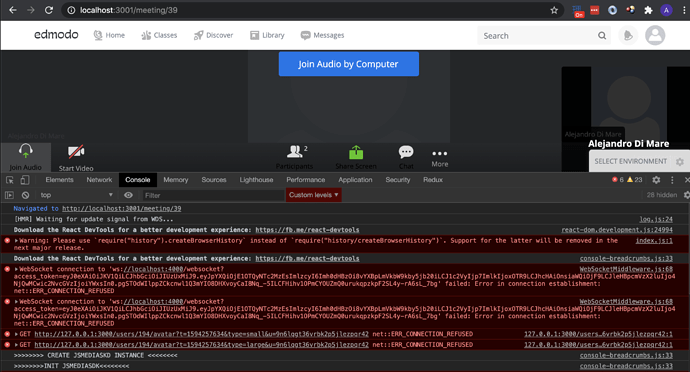Open the notifications bell icon

coord(628,36)
